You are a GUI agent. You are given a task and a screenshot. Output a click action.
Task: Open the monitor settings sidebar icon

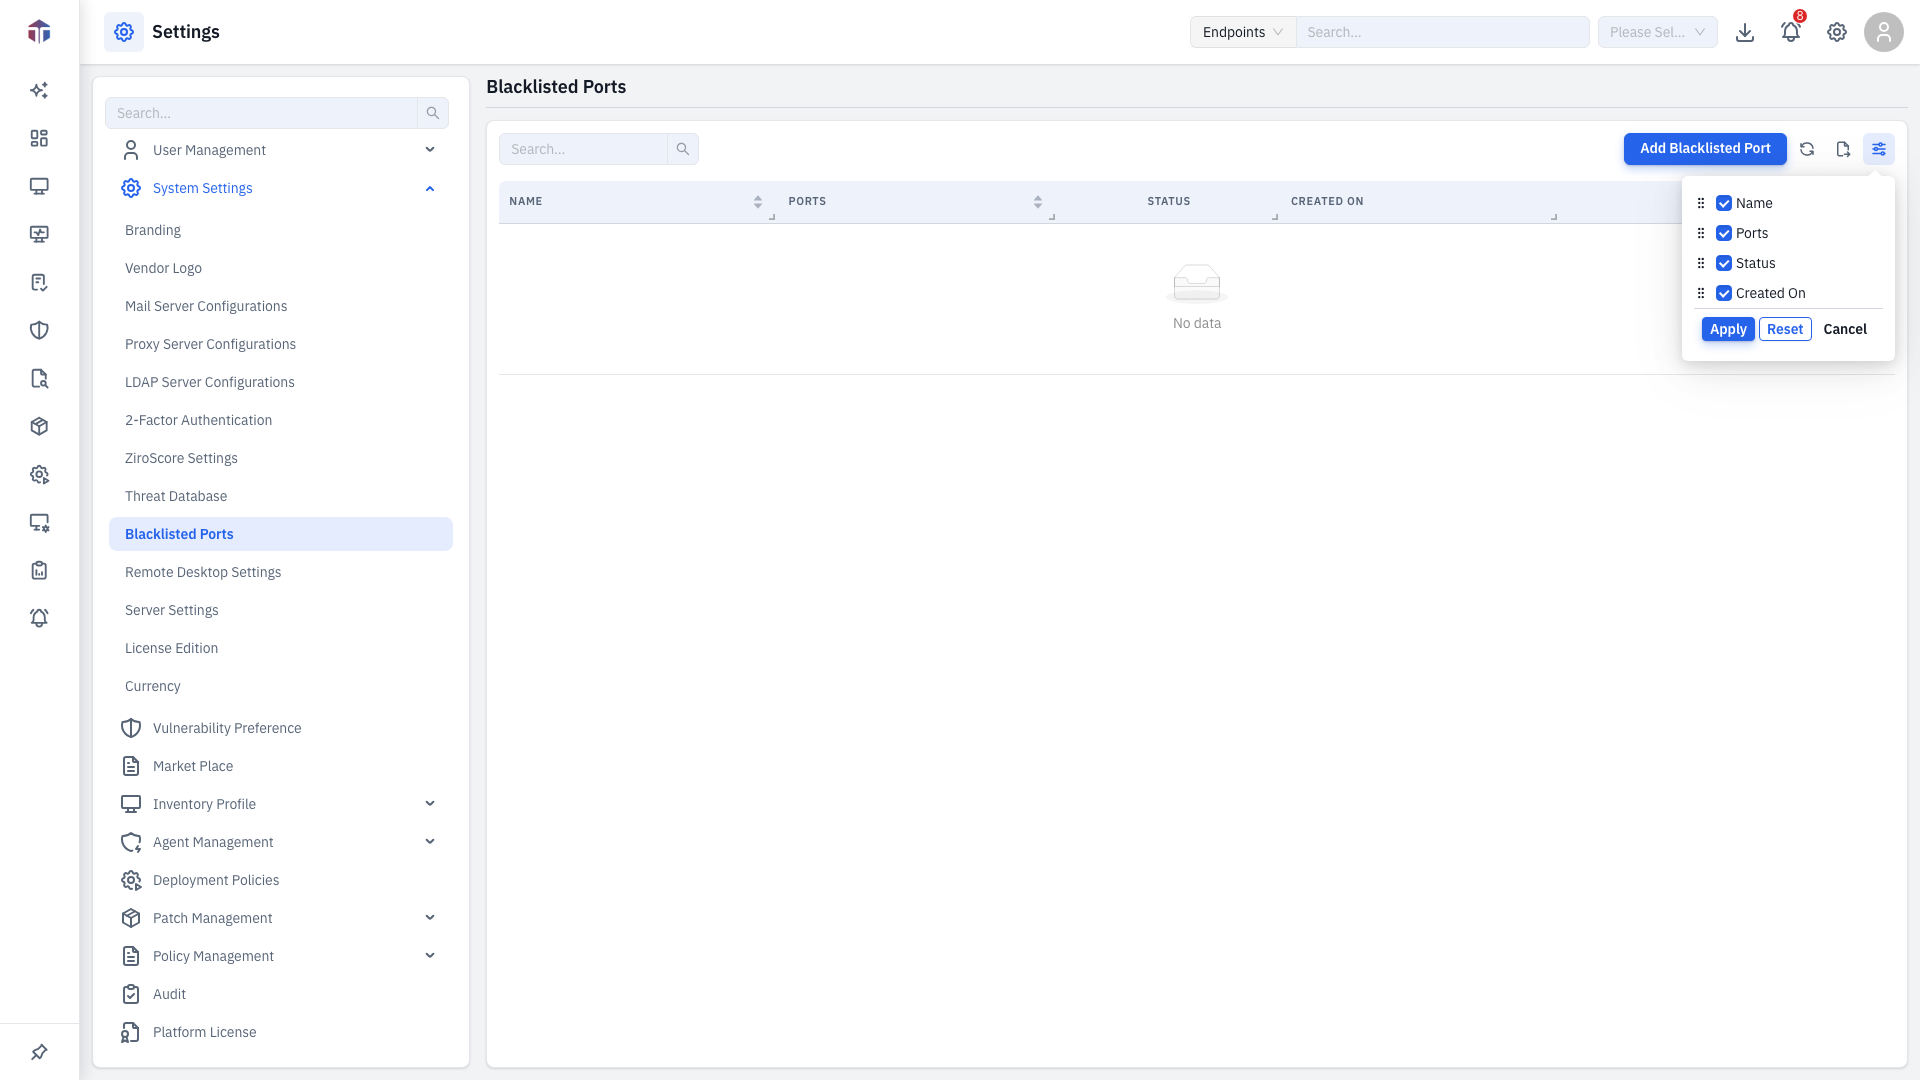click(39, 522)
